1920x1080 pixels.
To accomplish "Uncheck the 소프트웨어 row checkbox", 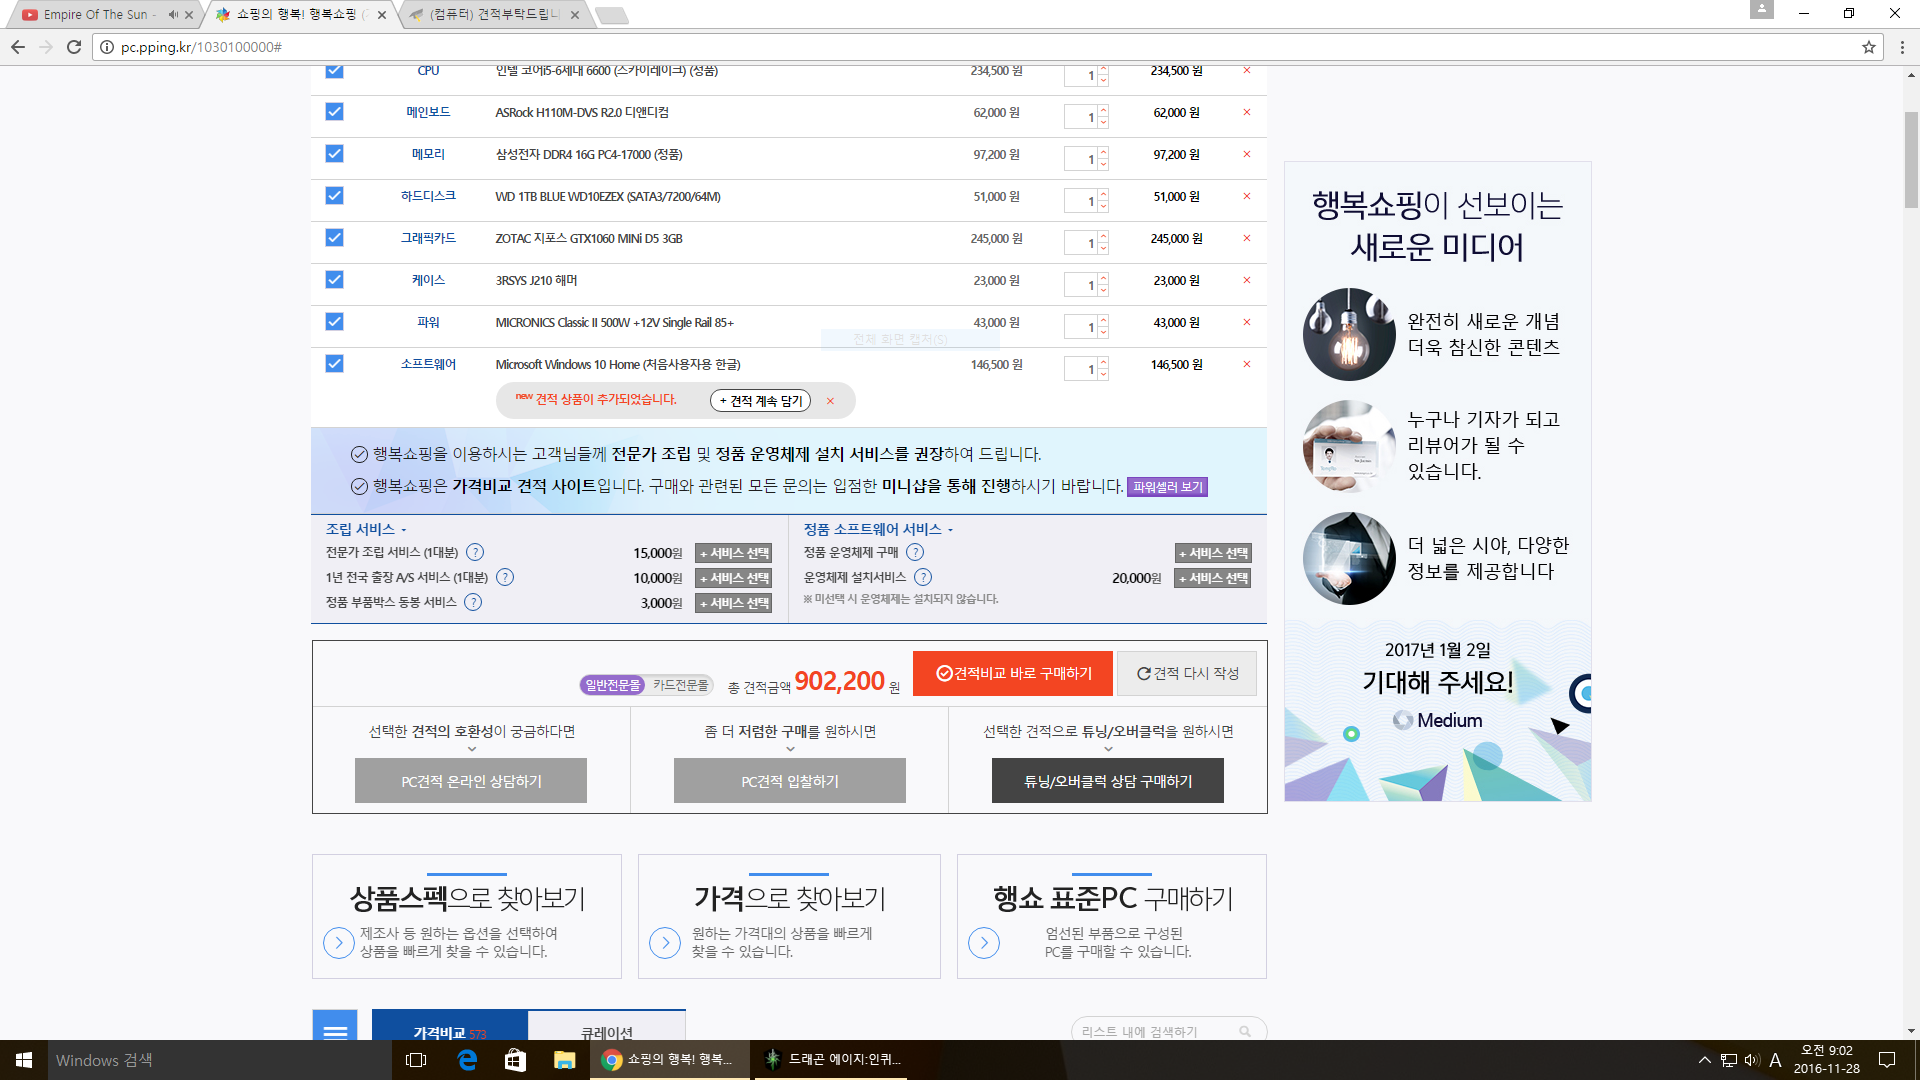I will (x=334, y=364).
